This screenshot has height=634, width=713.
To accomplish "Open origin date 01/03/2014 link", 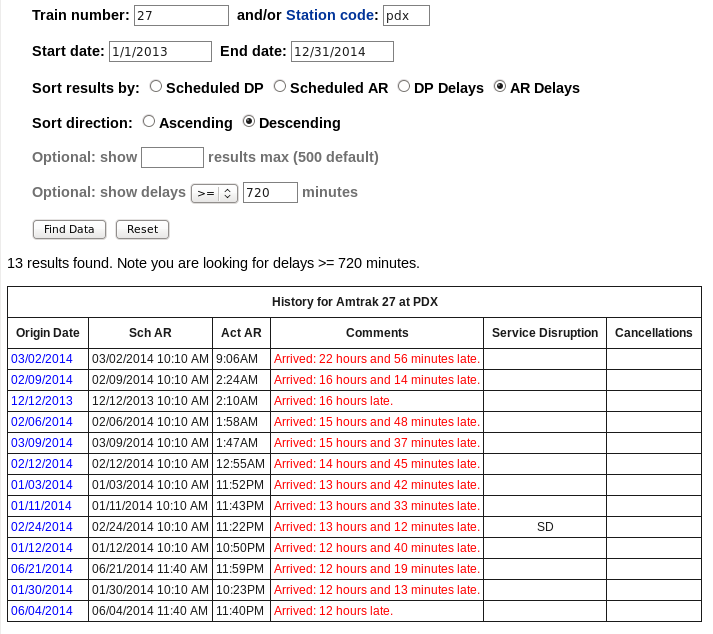I will (42, 485).
